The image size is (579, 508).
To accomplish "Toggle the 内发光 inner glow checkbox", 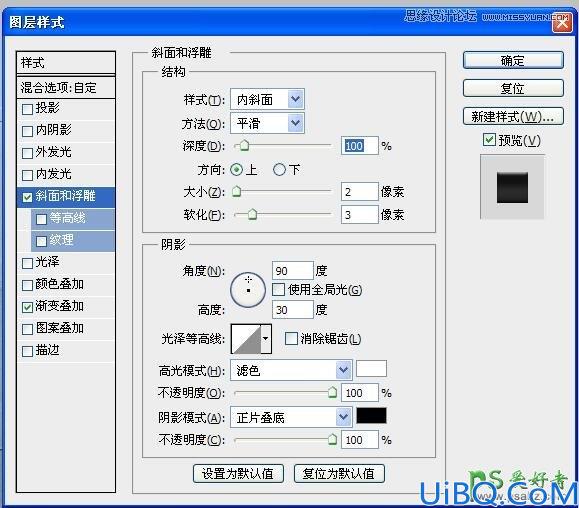I will coord(27,175).
